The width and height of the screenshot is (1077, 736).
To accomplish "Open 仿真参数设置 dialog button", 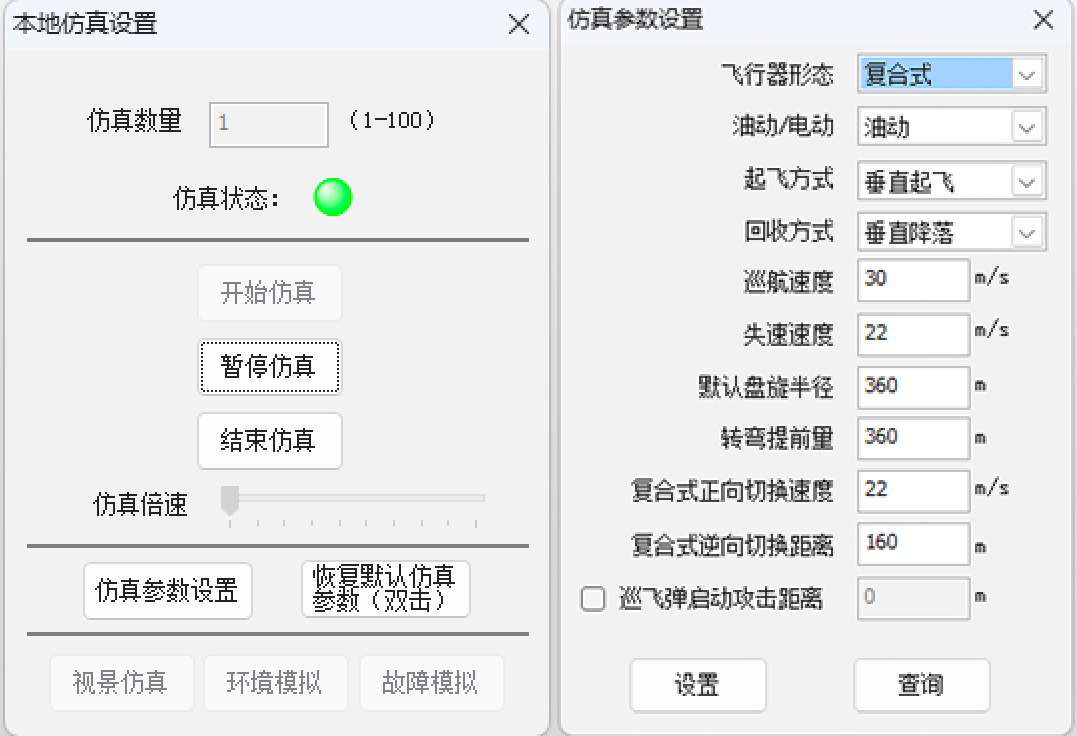I will tap(168, 590).
